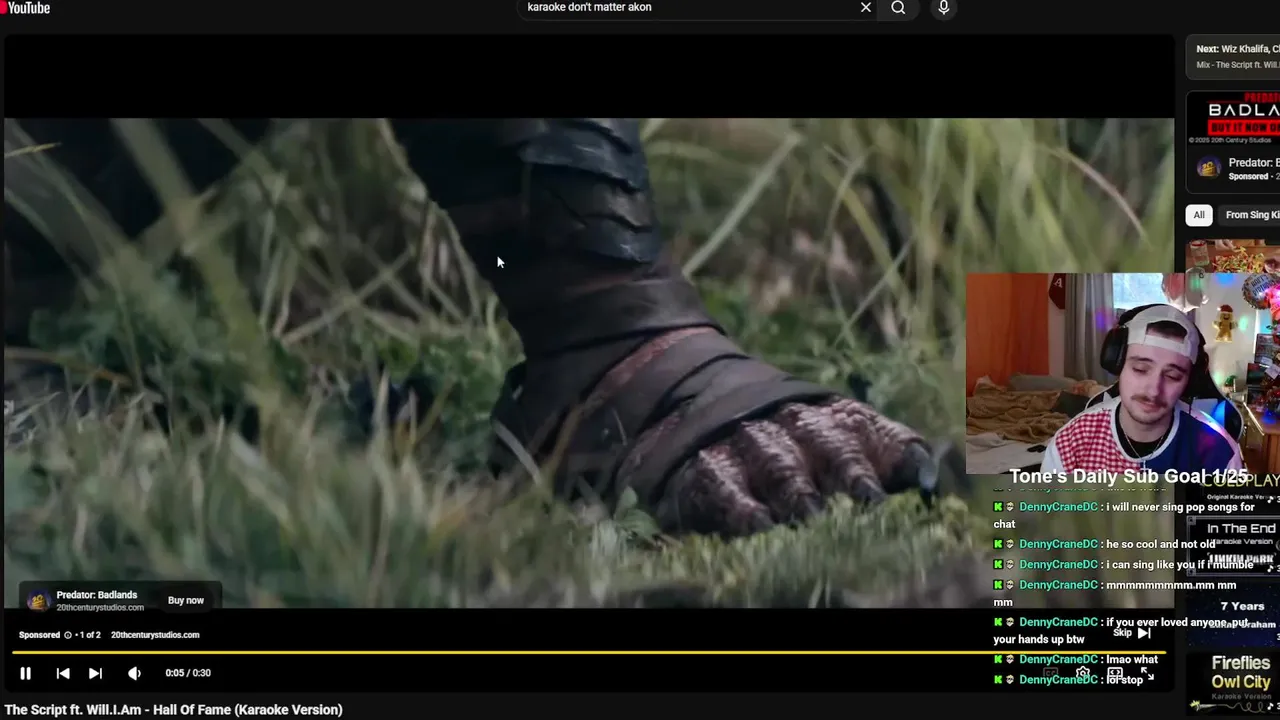The image size is (1280, 720).
Task: Jump to the next video
Action: click(95, 673)
